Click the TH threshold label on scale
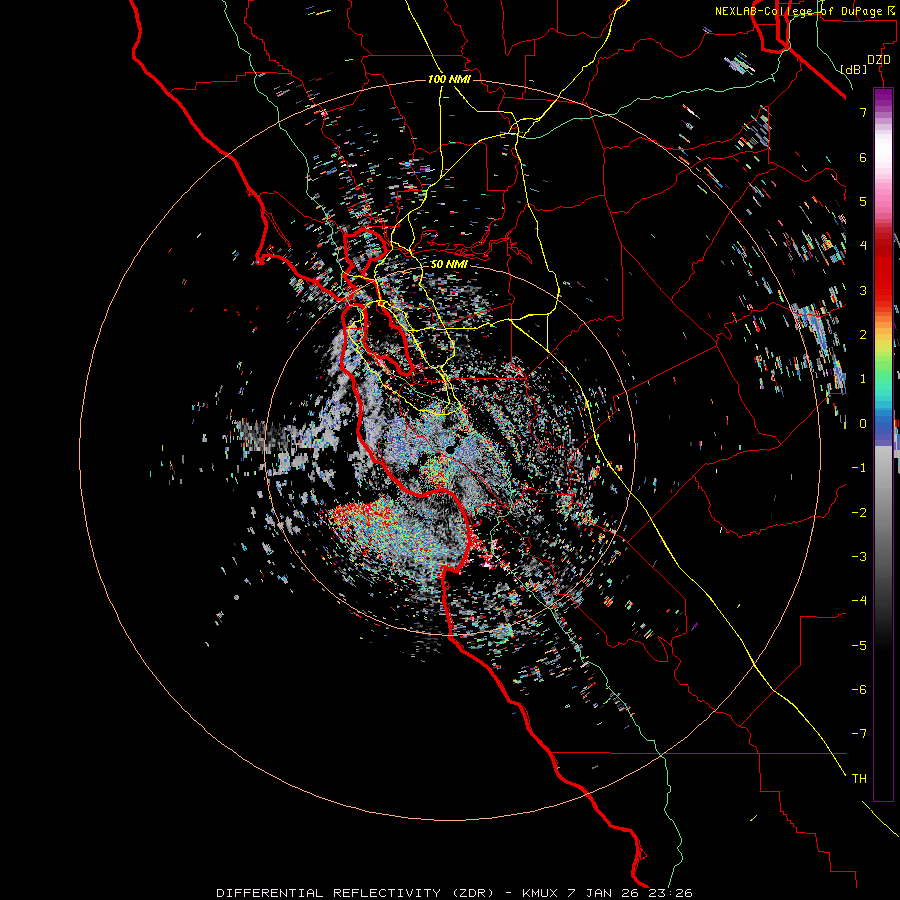The height and width of the screenshot is (900, 900). point(859,779)
